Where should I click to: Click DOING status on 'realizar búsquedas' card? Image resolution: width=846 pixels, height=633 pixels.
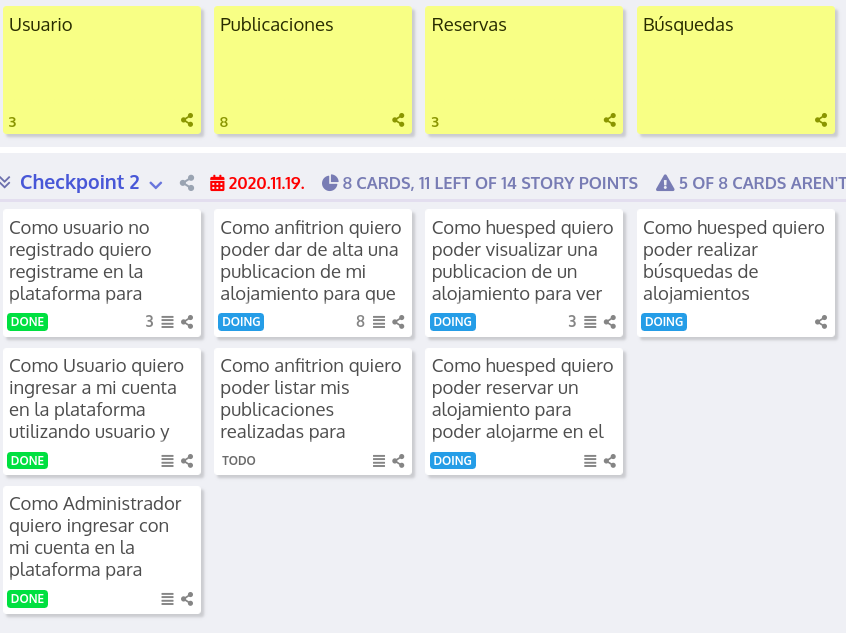point(664,322)
